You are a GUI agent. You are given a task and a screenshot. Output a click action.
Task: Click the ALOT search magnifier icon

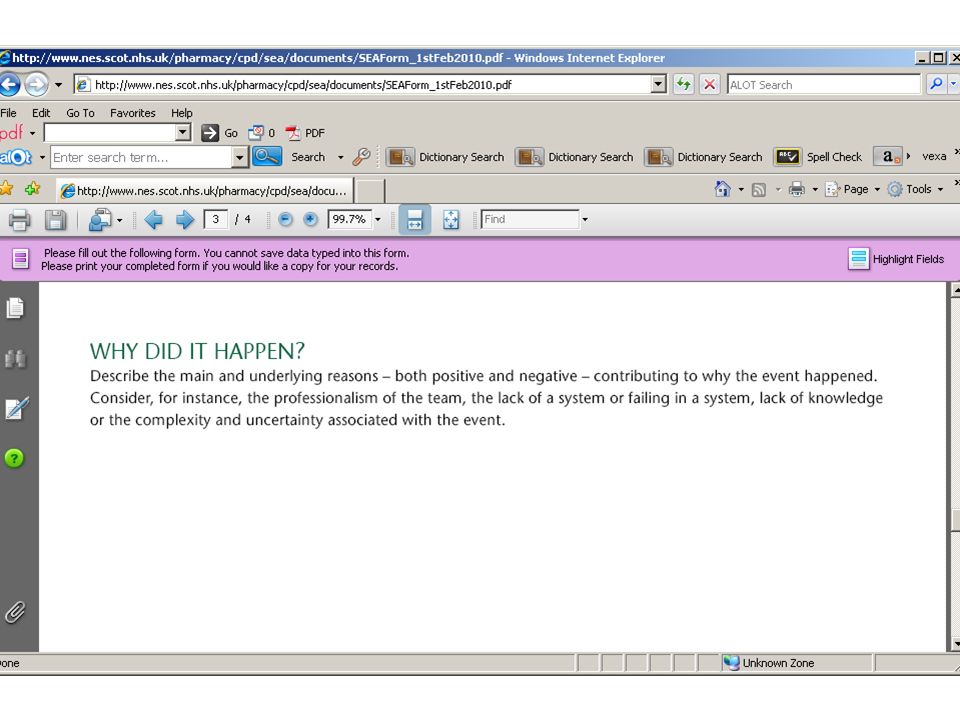(936, 84)
